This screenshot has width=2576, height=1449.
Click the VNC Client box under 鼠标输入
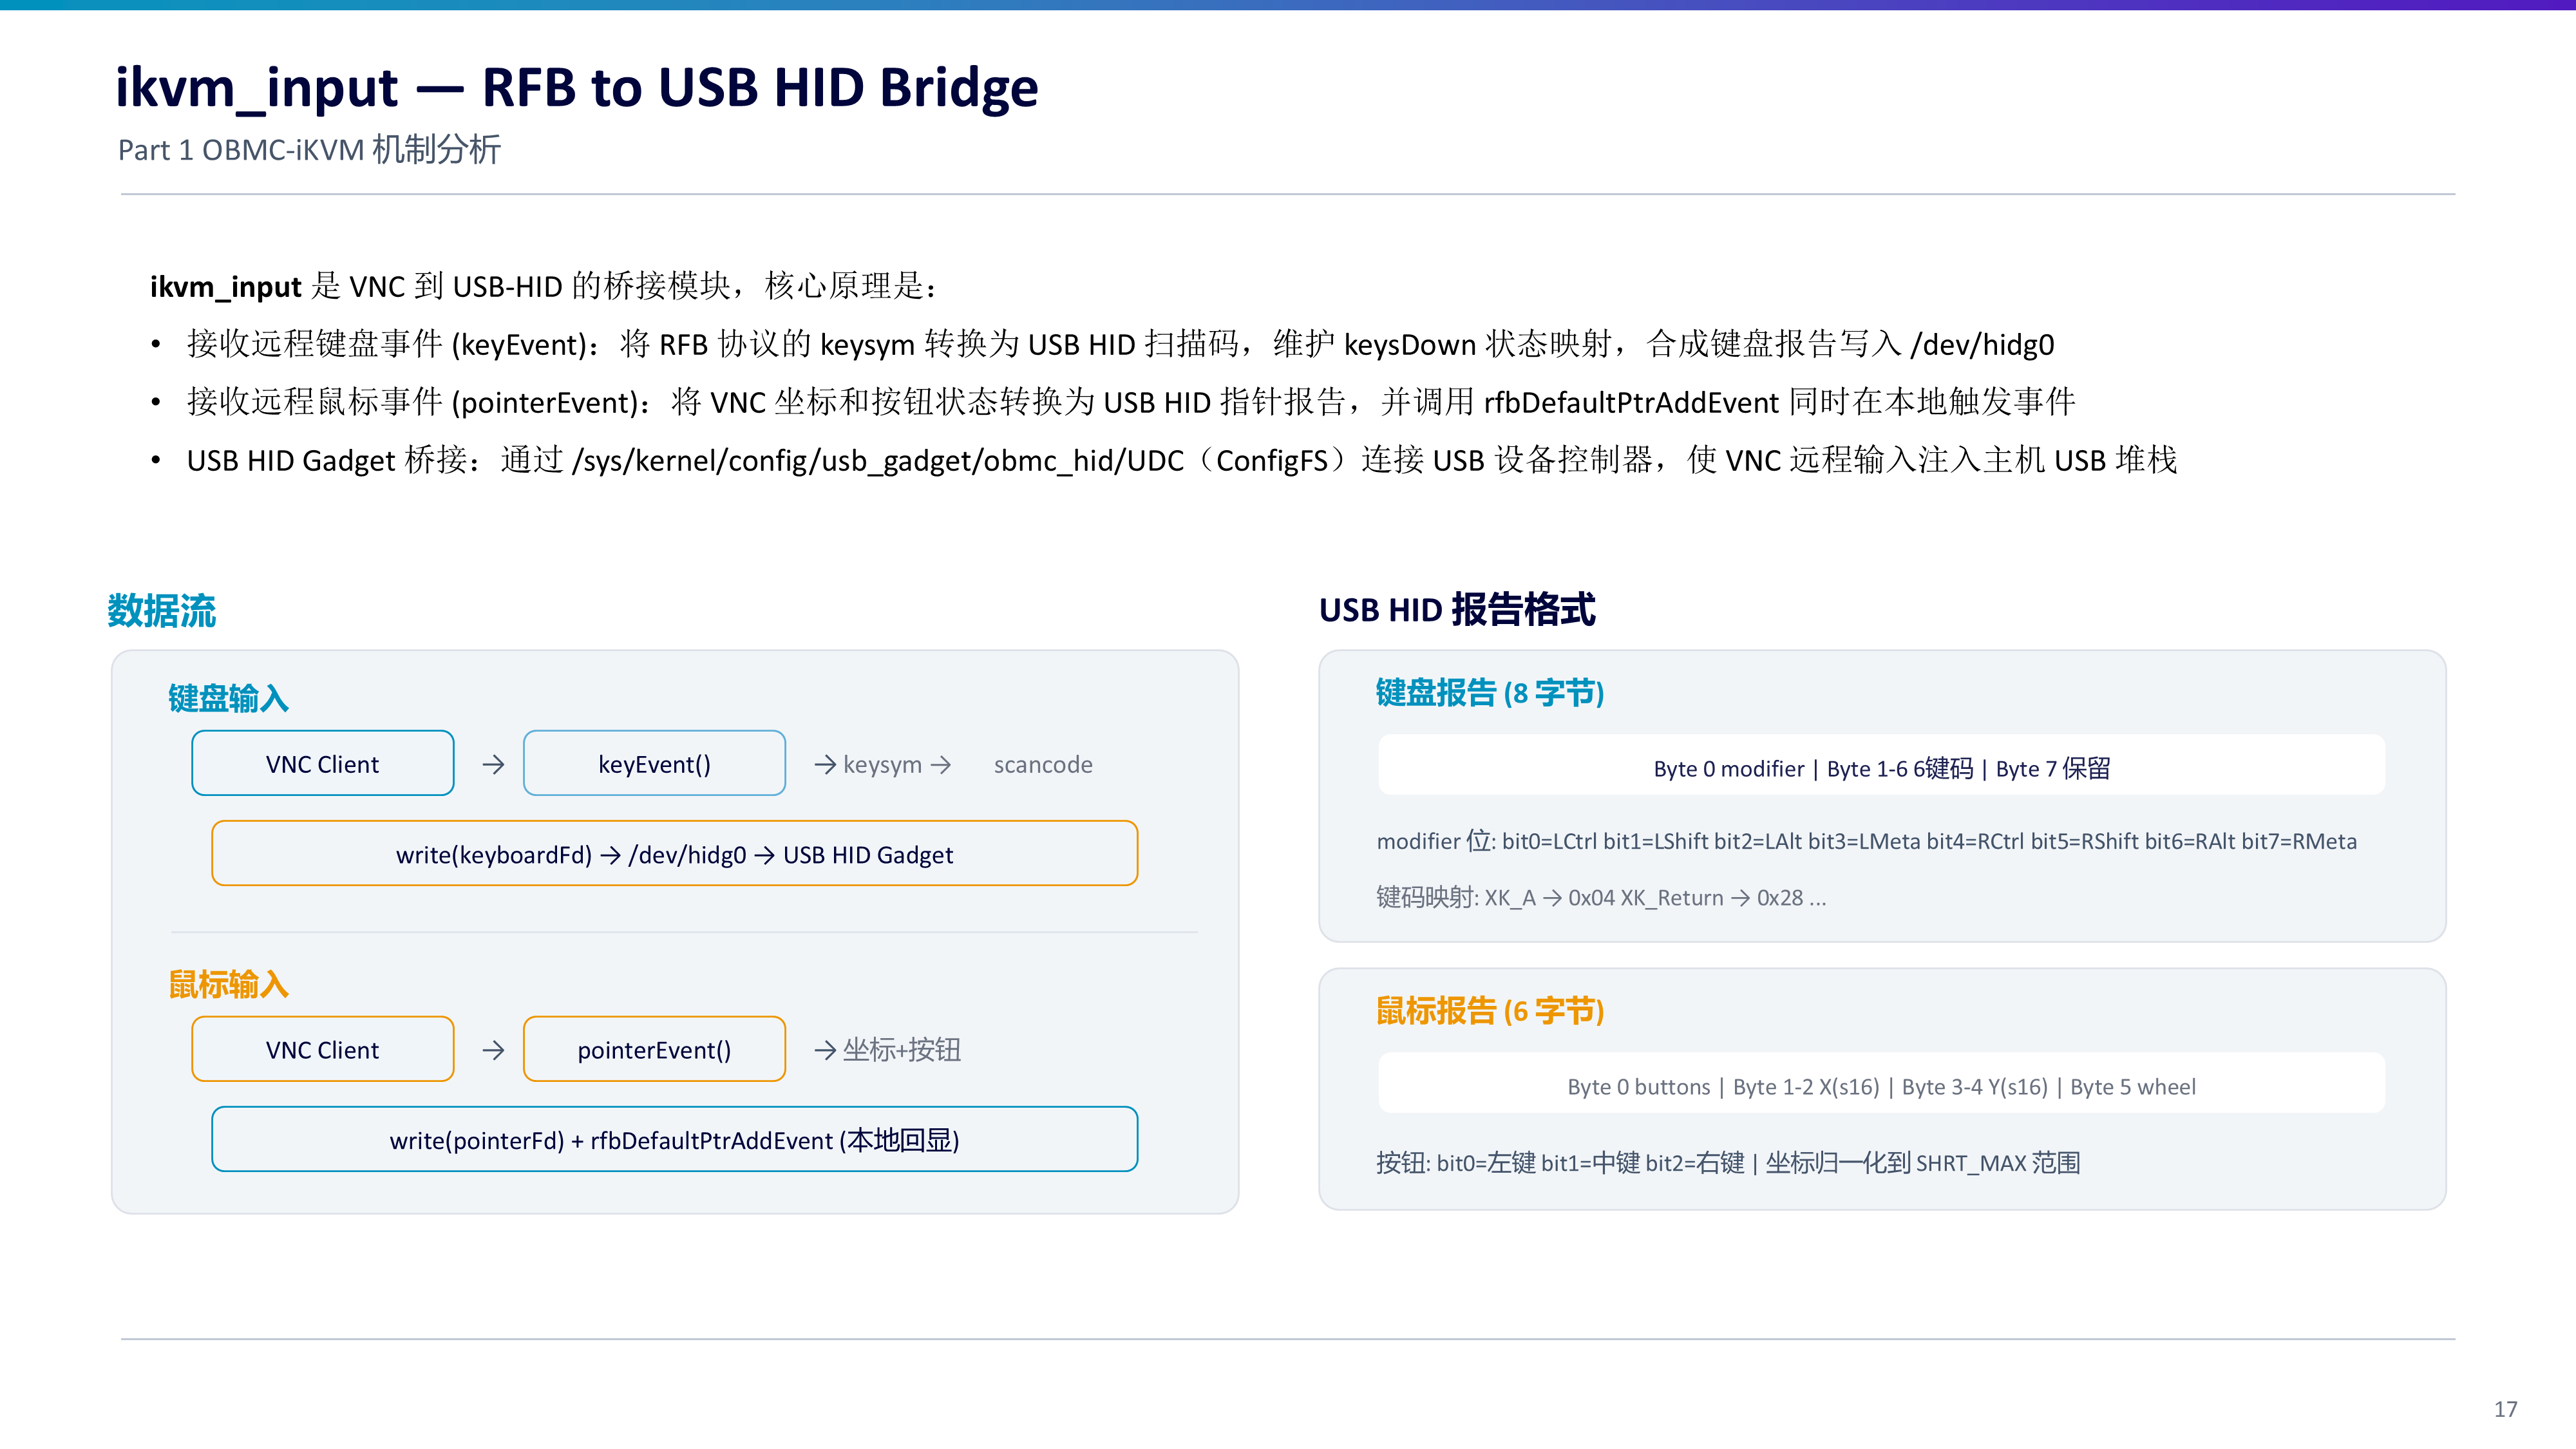point(322,1049)
